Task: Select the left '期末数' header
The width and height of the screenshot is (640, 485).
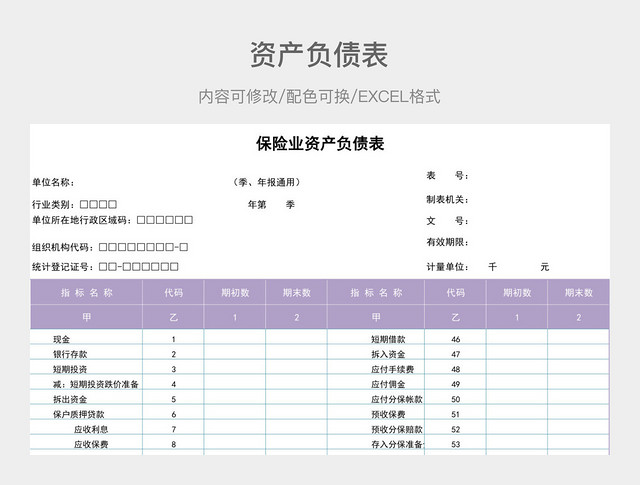Action: click(297, 292)
